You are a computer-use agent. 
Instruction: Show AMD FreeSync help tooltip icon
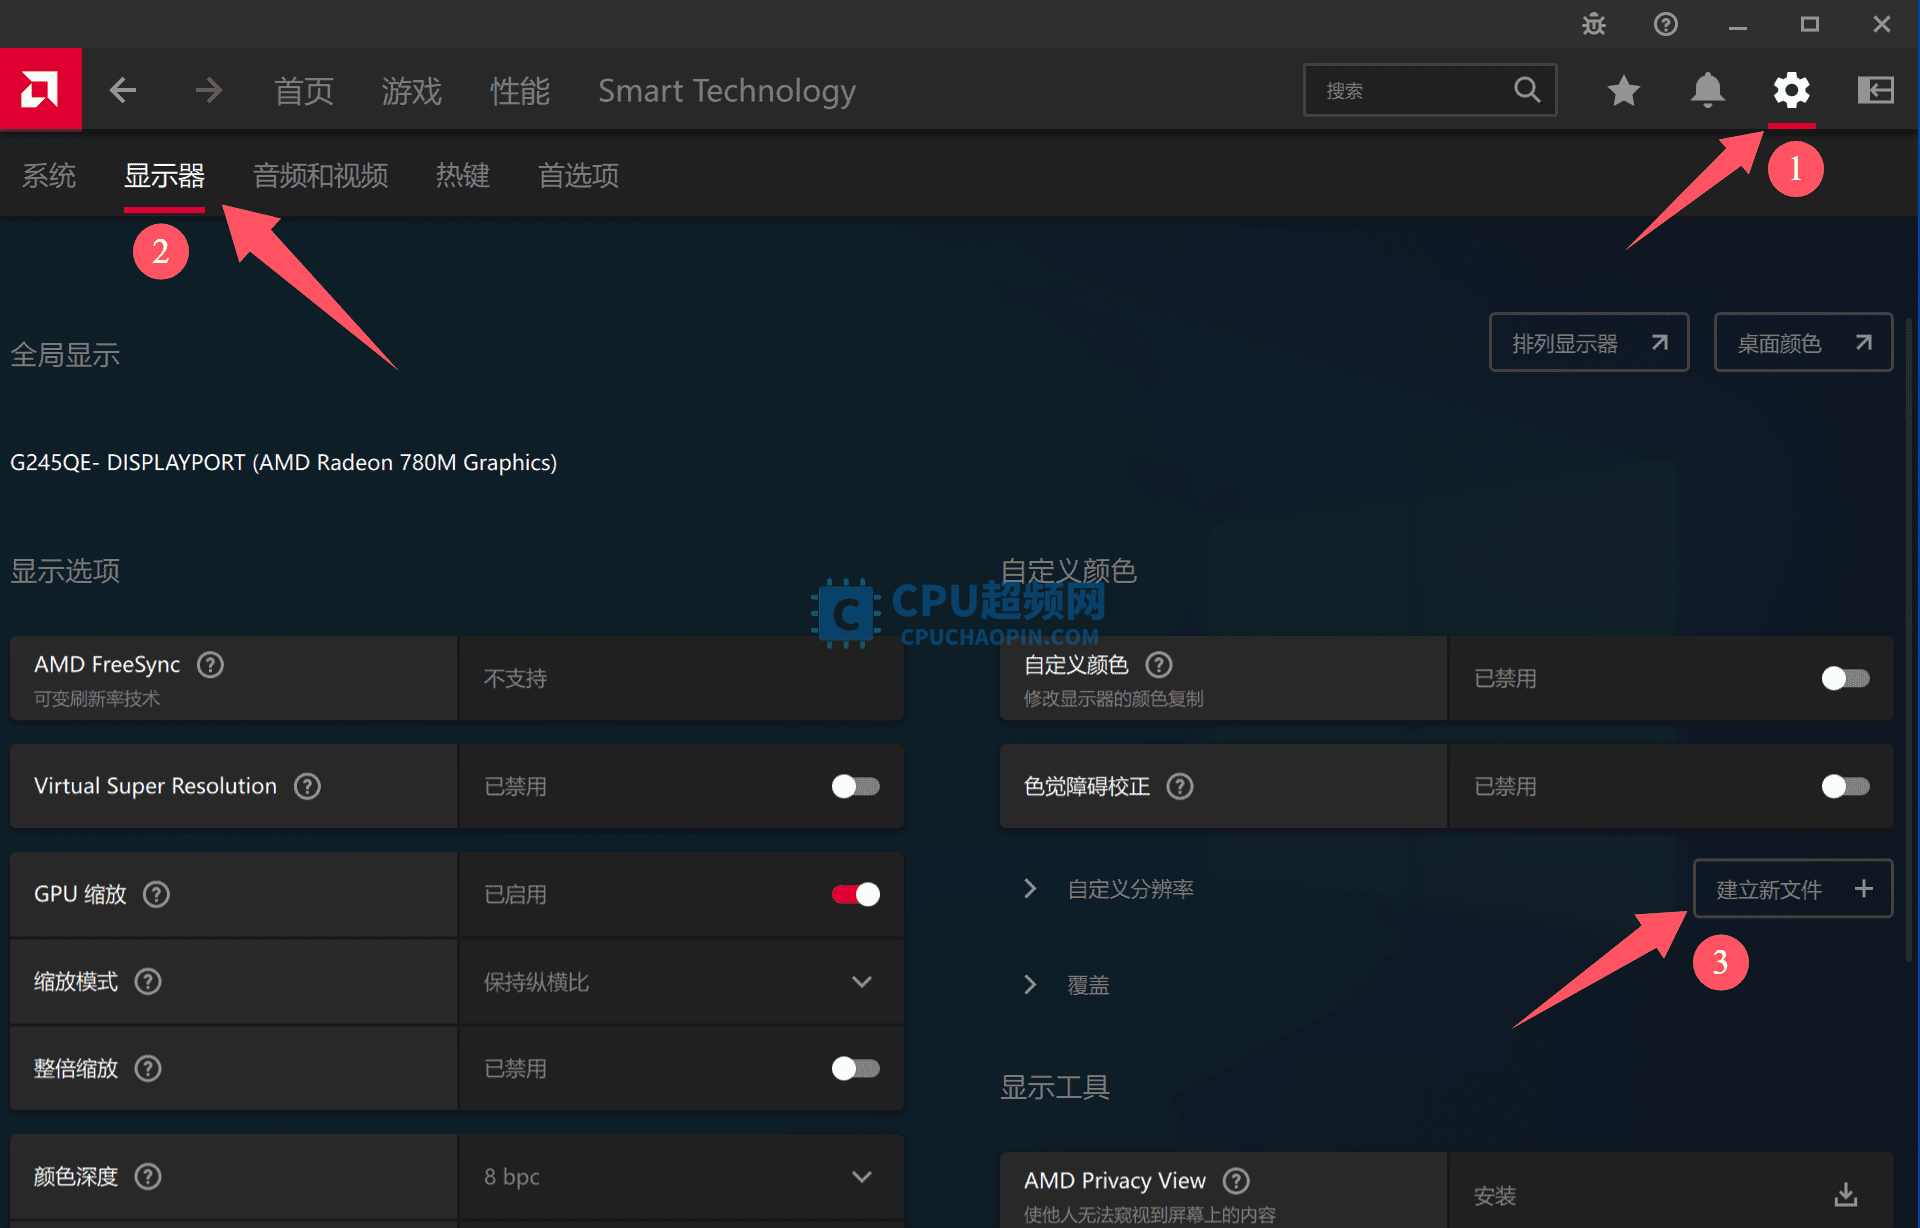tap(210, 665)
